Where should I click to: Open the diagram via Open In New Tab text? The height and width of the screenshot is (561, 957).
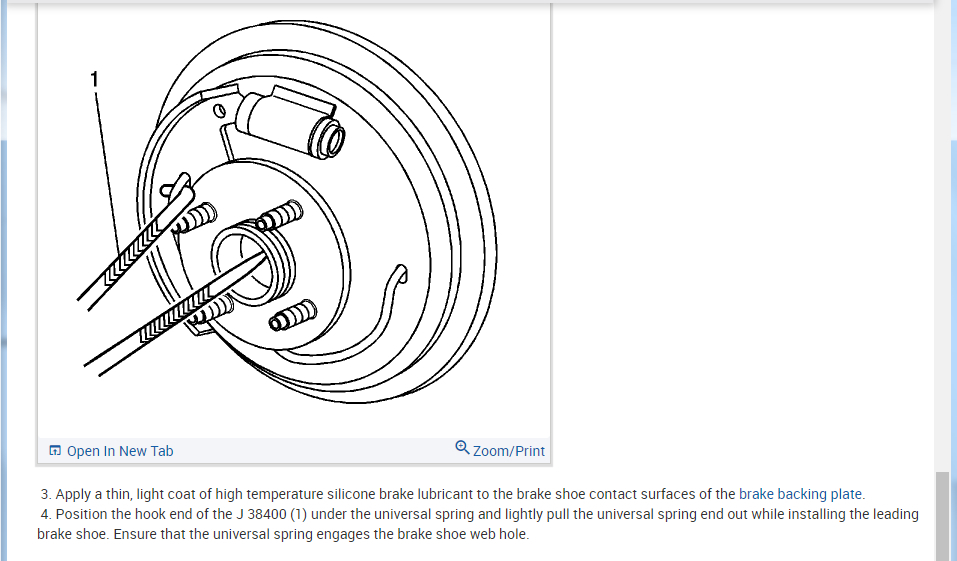click(120, 451)
